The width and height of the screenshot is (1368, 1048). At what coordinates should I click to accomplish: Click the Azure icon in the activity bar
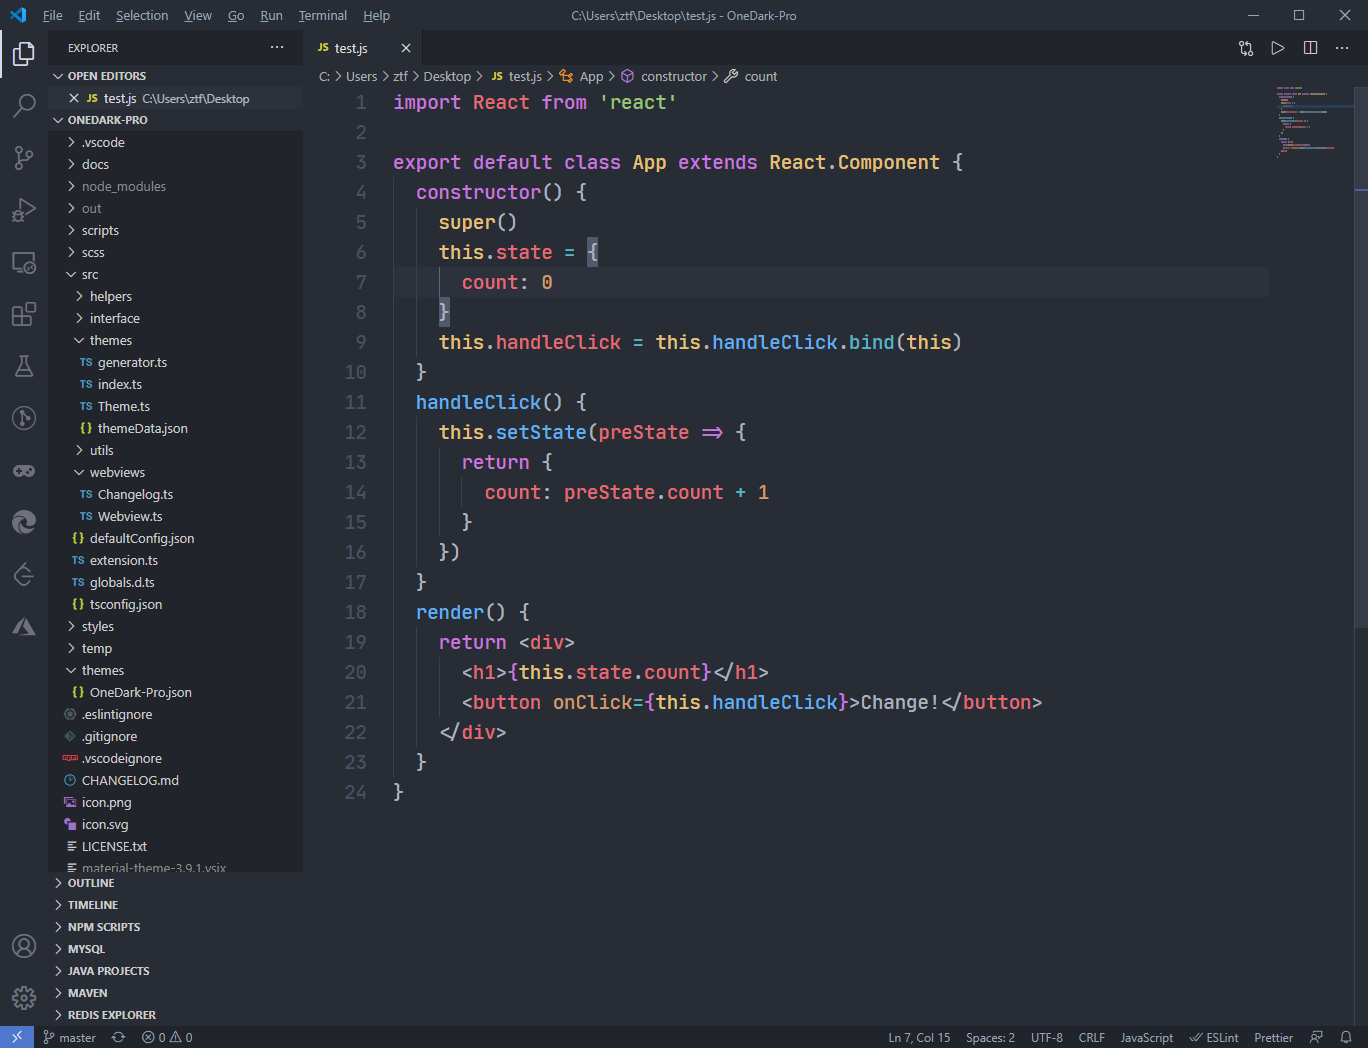click(24, 626)
